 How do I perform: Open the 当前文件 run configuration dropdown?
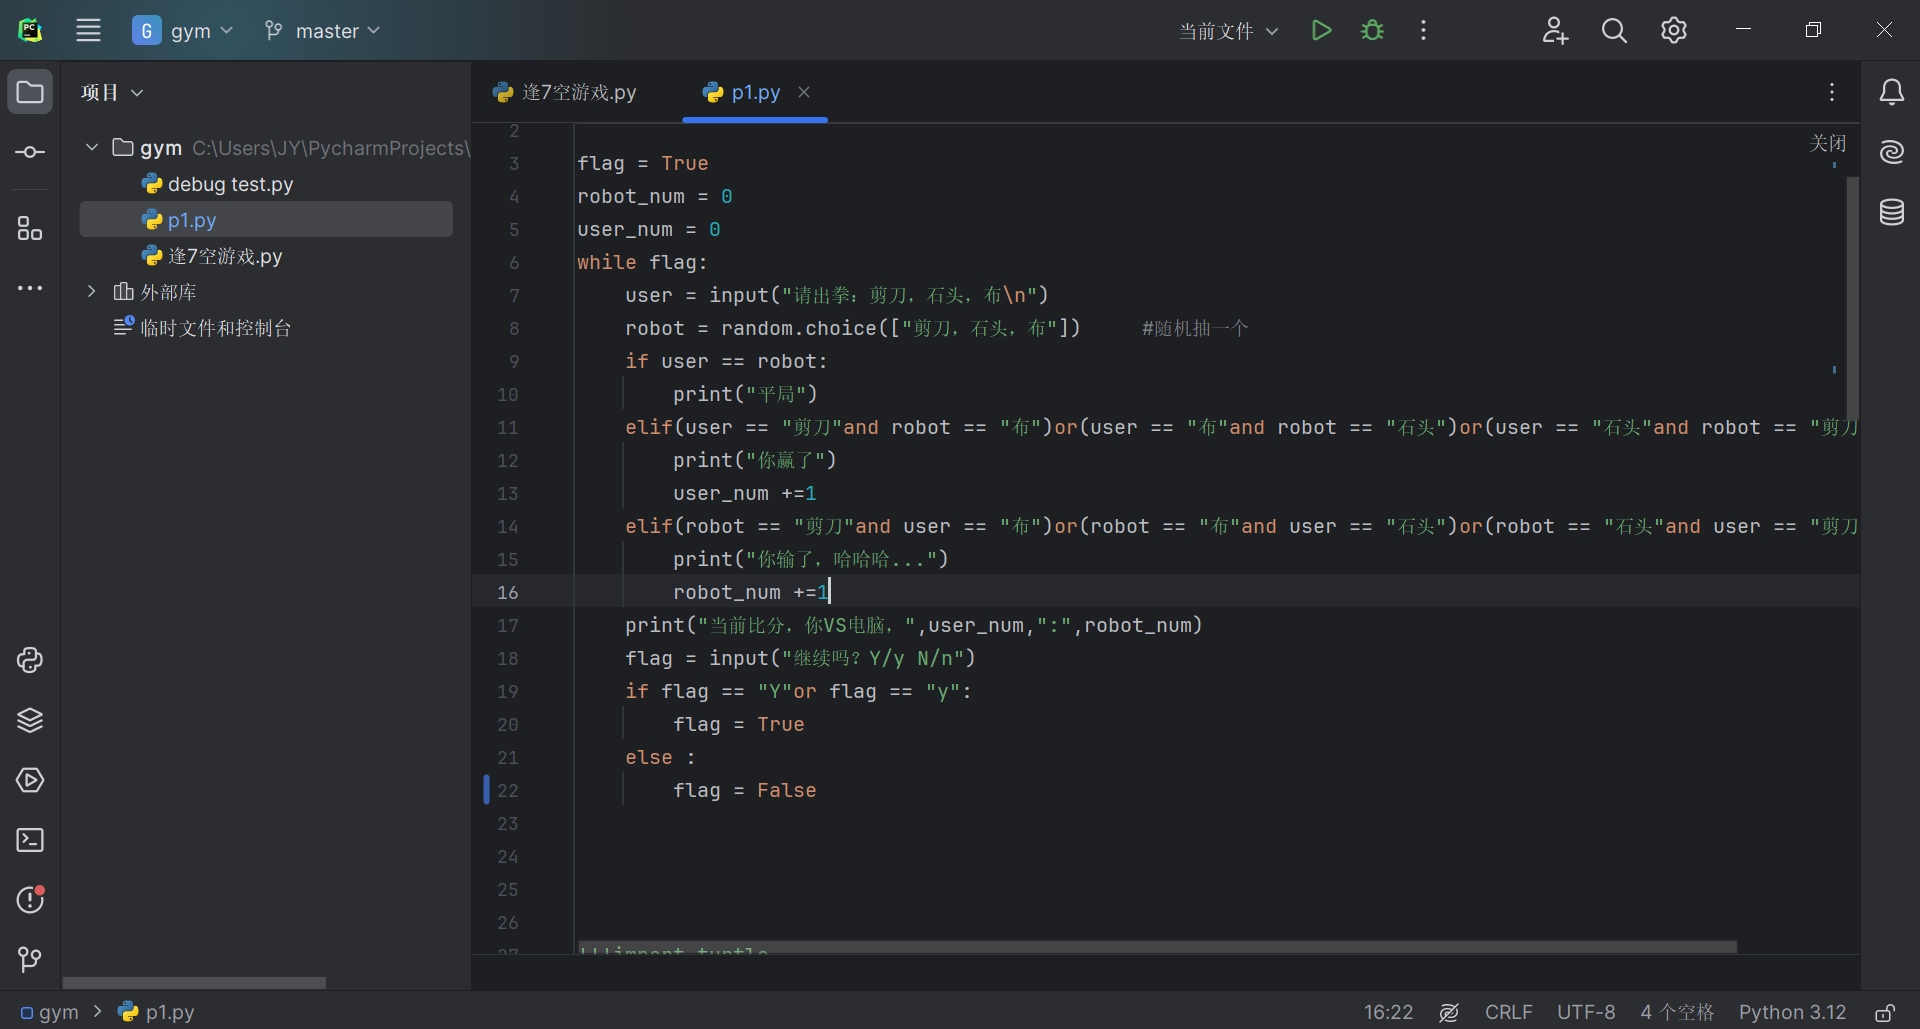click(1228, 31)
